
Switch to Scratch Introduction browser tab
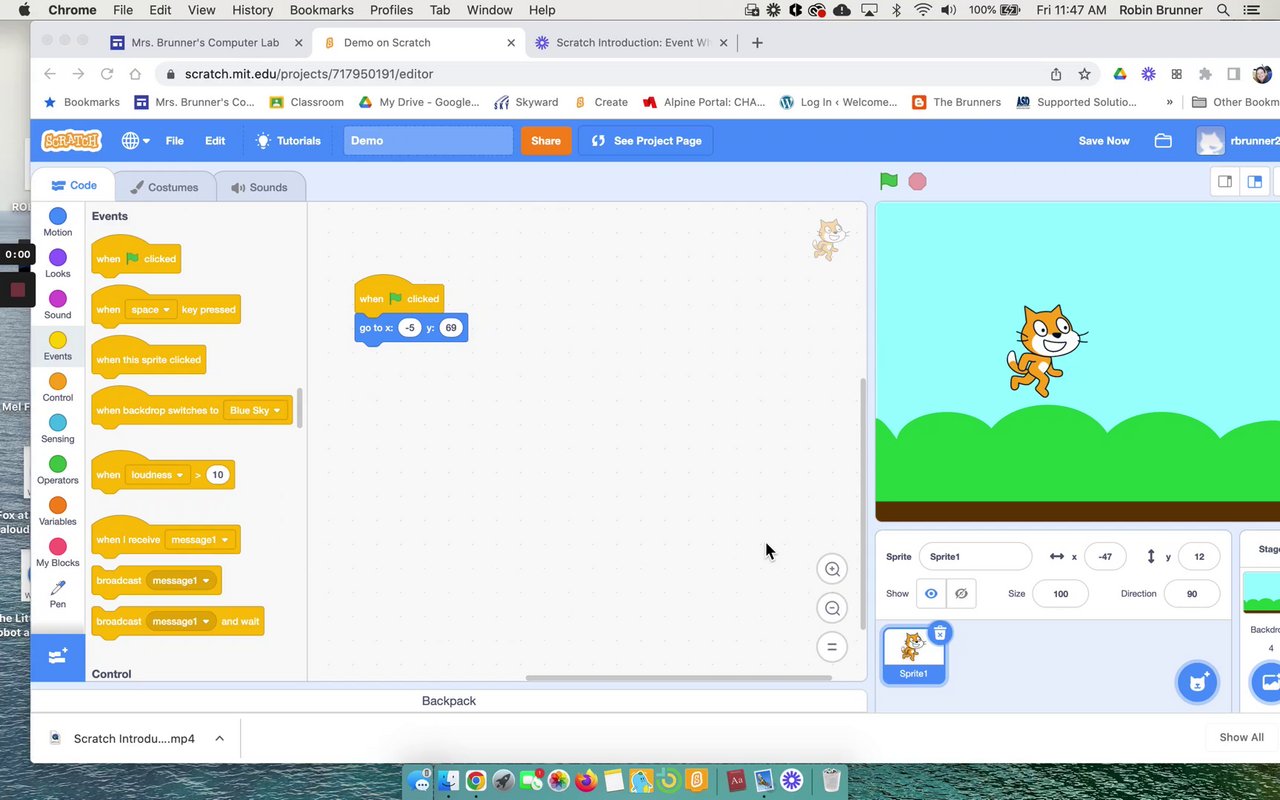click(x=631, y=43)
